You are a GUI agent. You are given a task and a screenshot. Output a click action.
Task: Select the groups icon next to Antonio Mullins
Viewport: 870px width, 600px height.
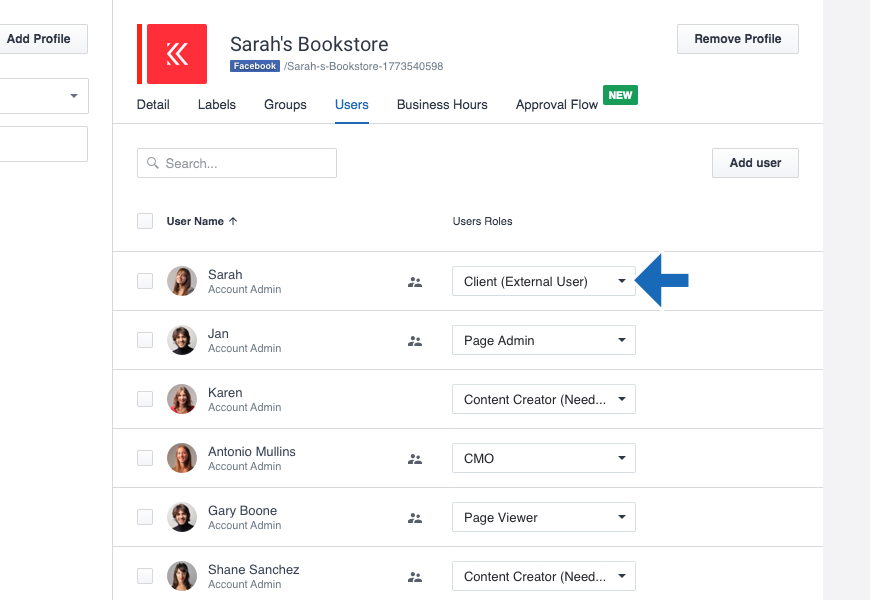click(x=415, y=459)
